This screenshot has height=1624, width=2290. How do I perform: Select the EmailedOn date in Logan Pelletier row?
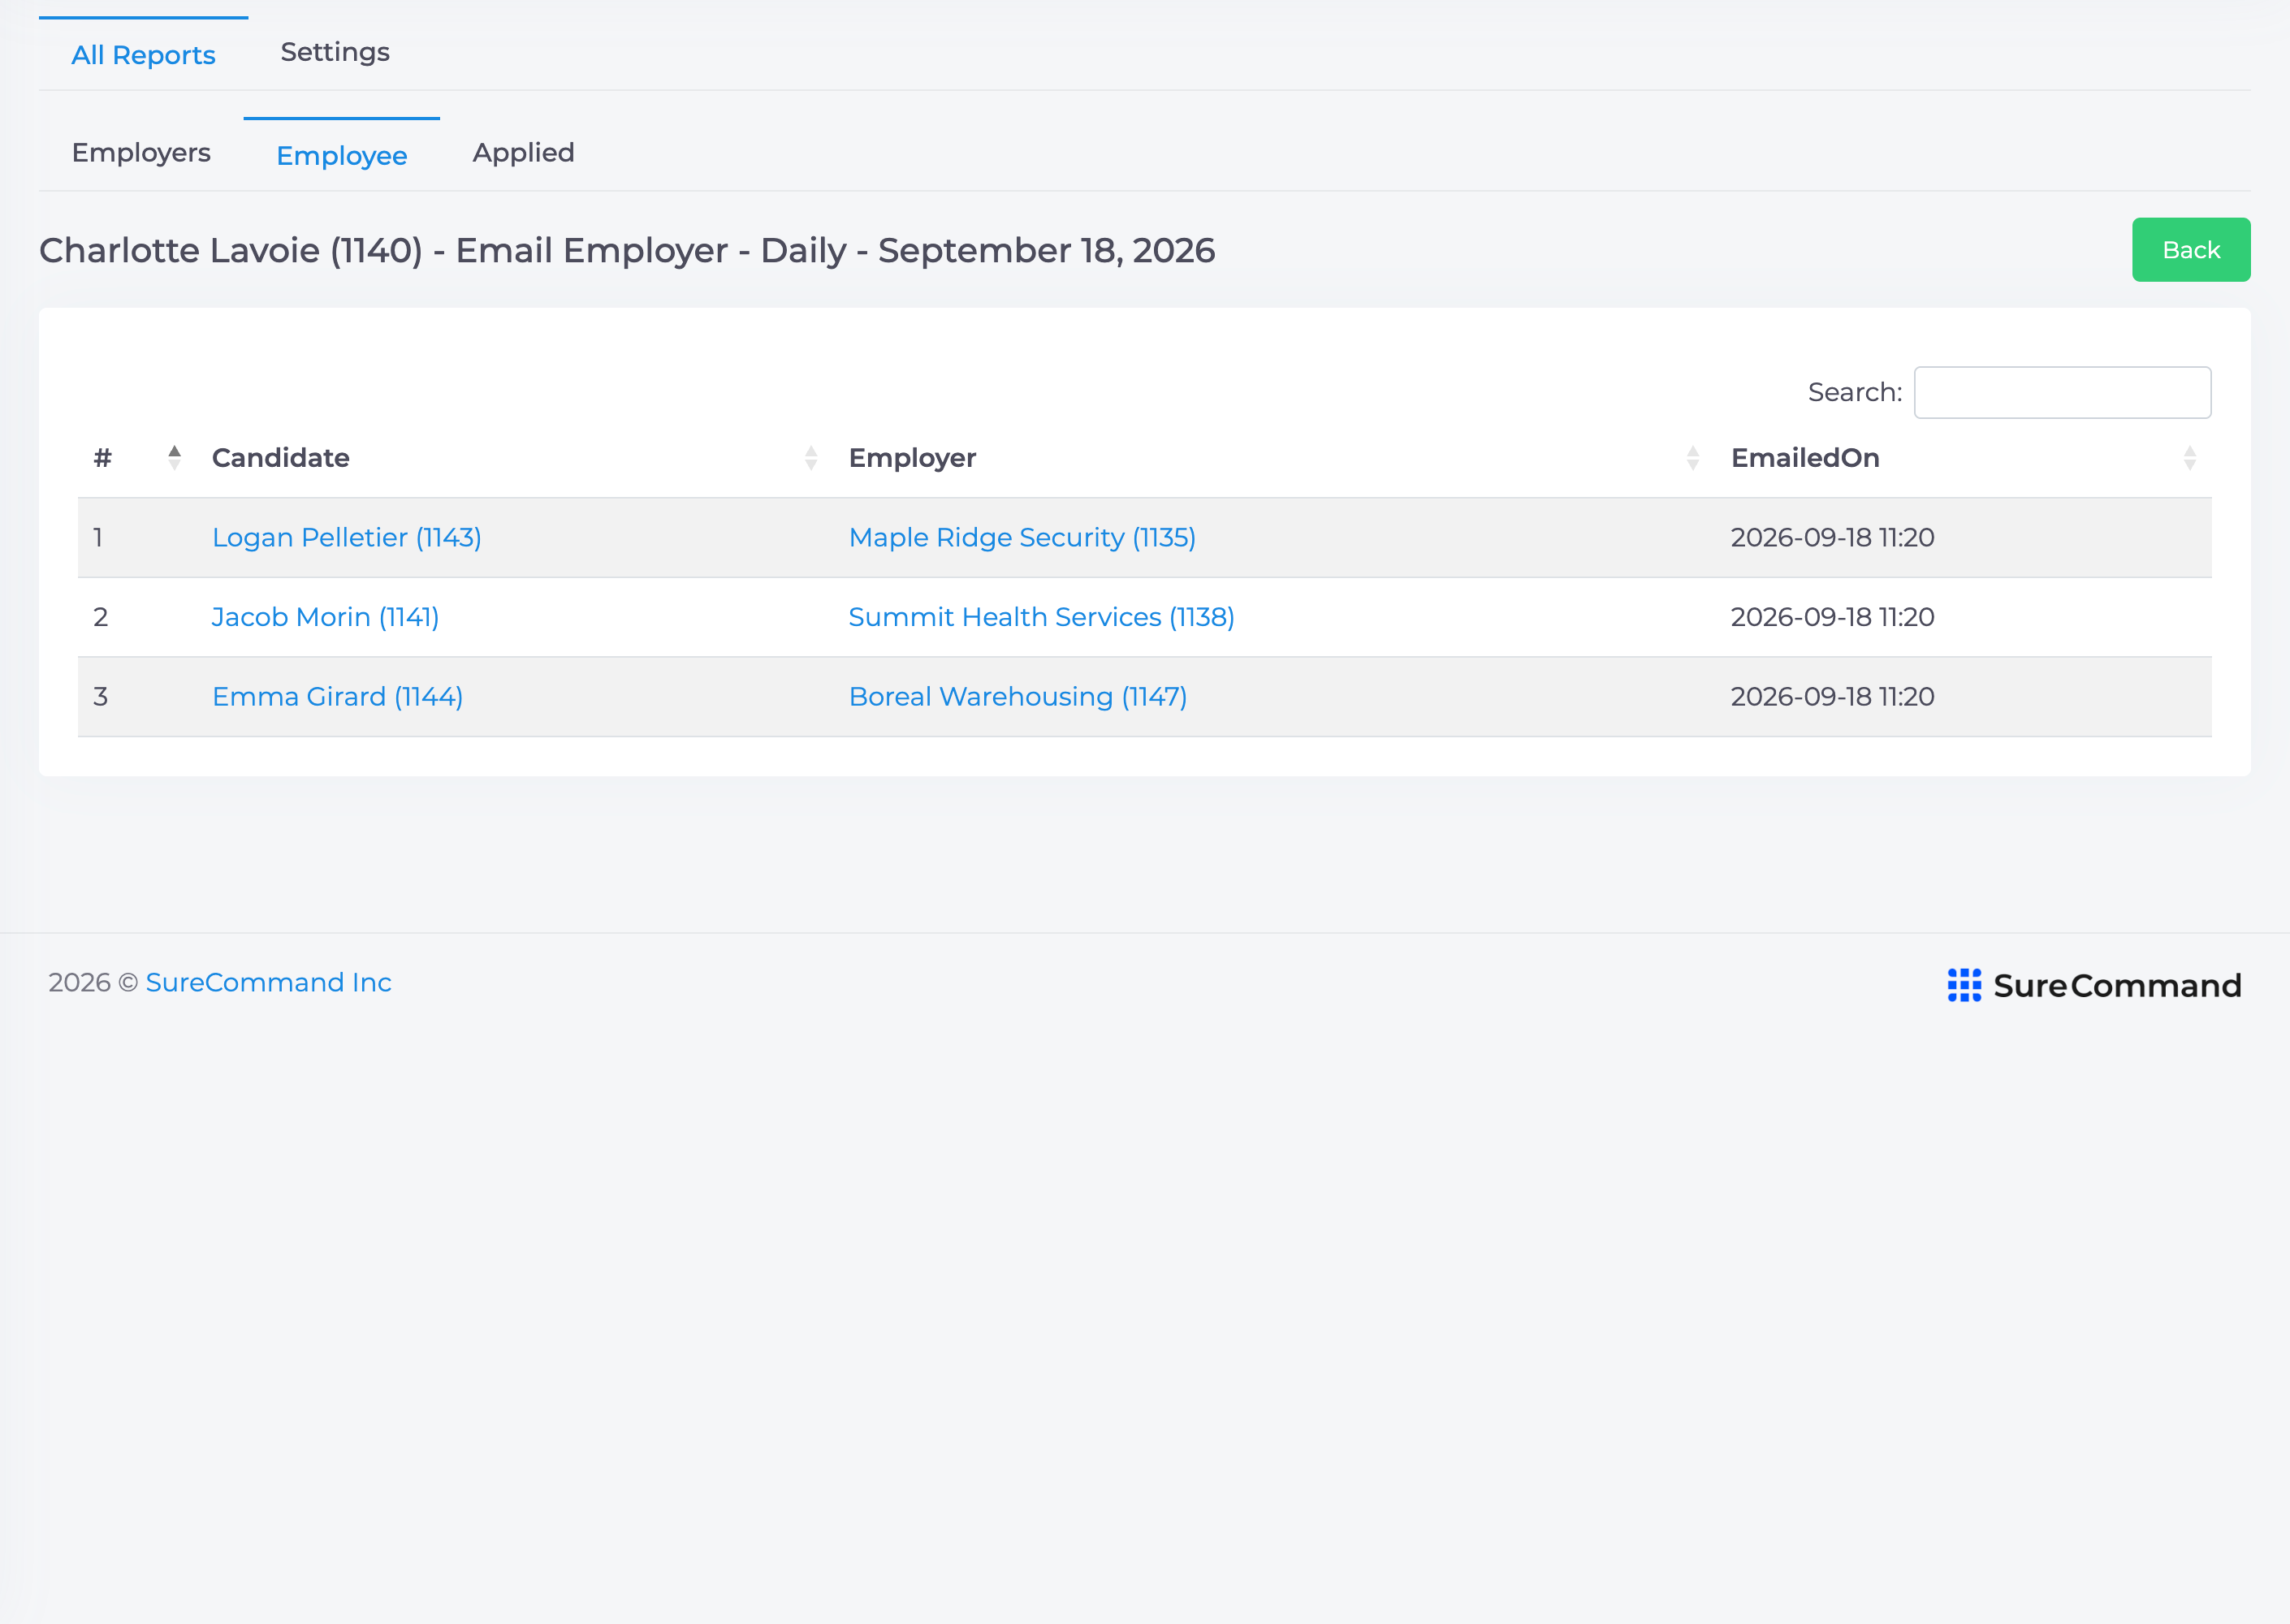[1832, 537]
